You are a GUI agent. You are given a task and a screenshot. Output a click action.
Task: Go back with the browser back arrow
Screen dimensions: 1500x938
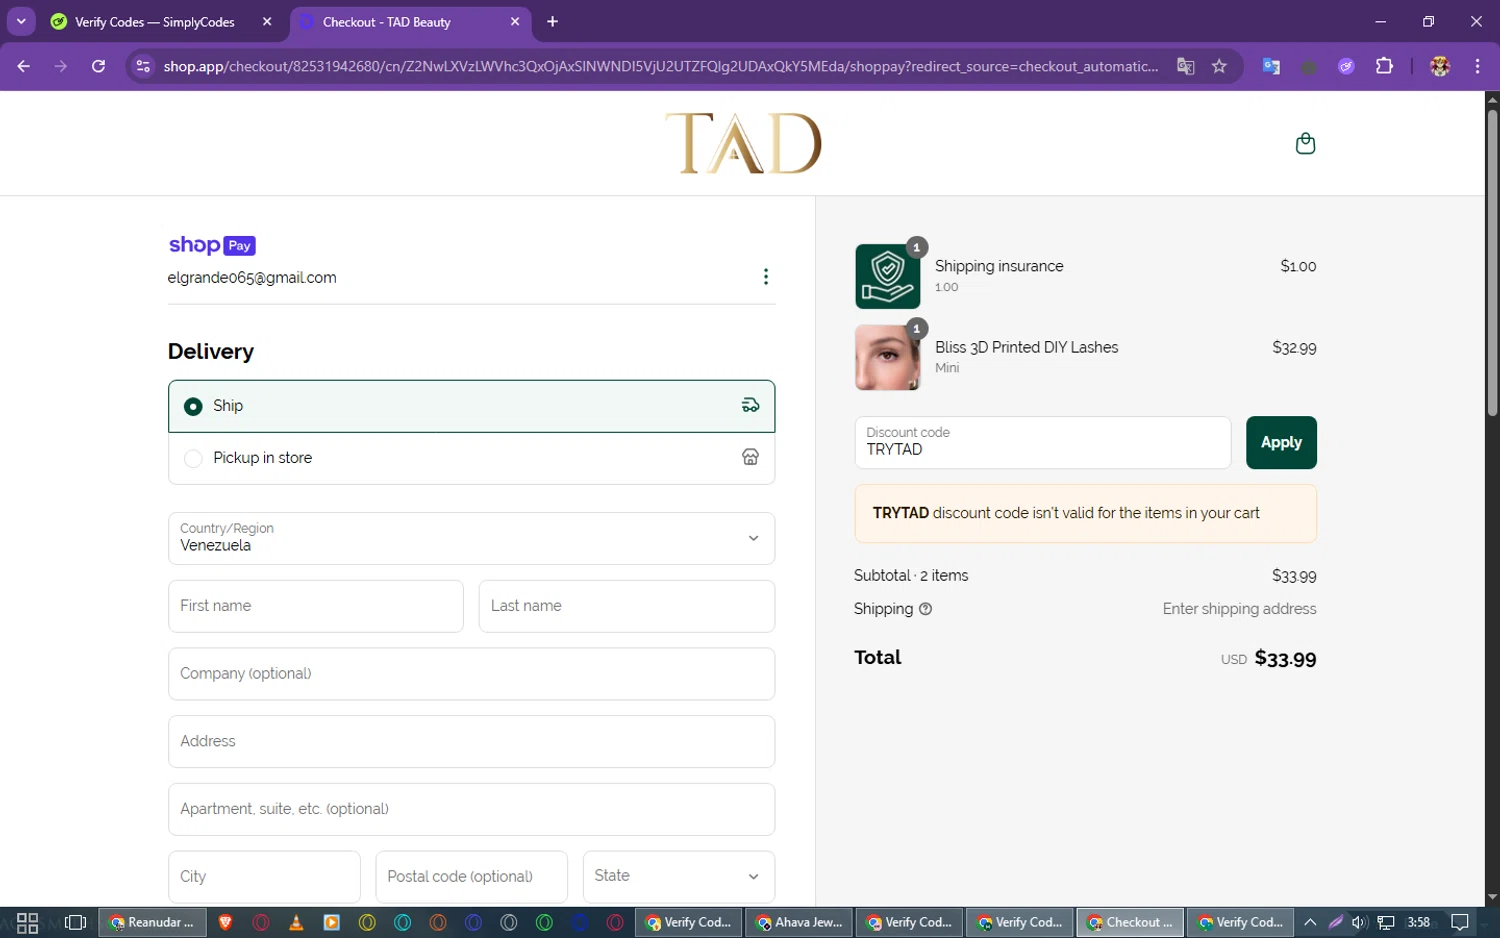pos(24,66)
